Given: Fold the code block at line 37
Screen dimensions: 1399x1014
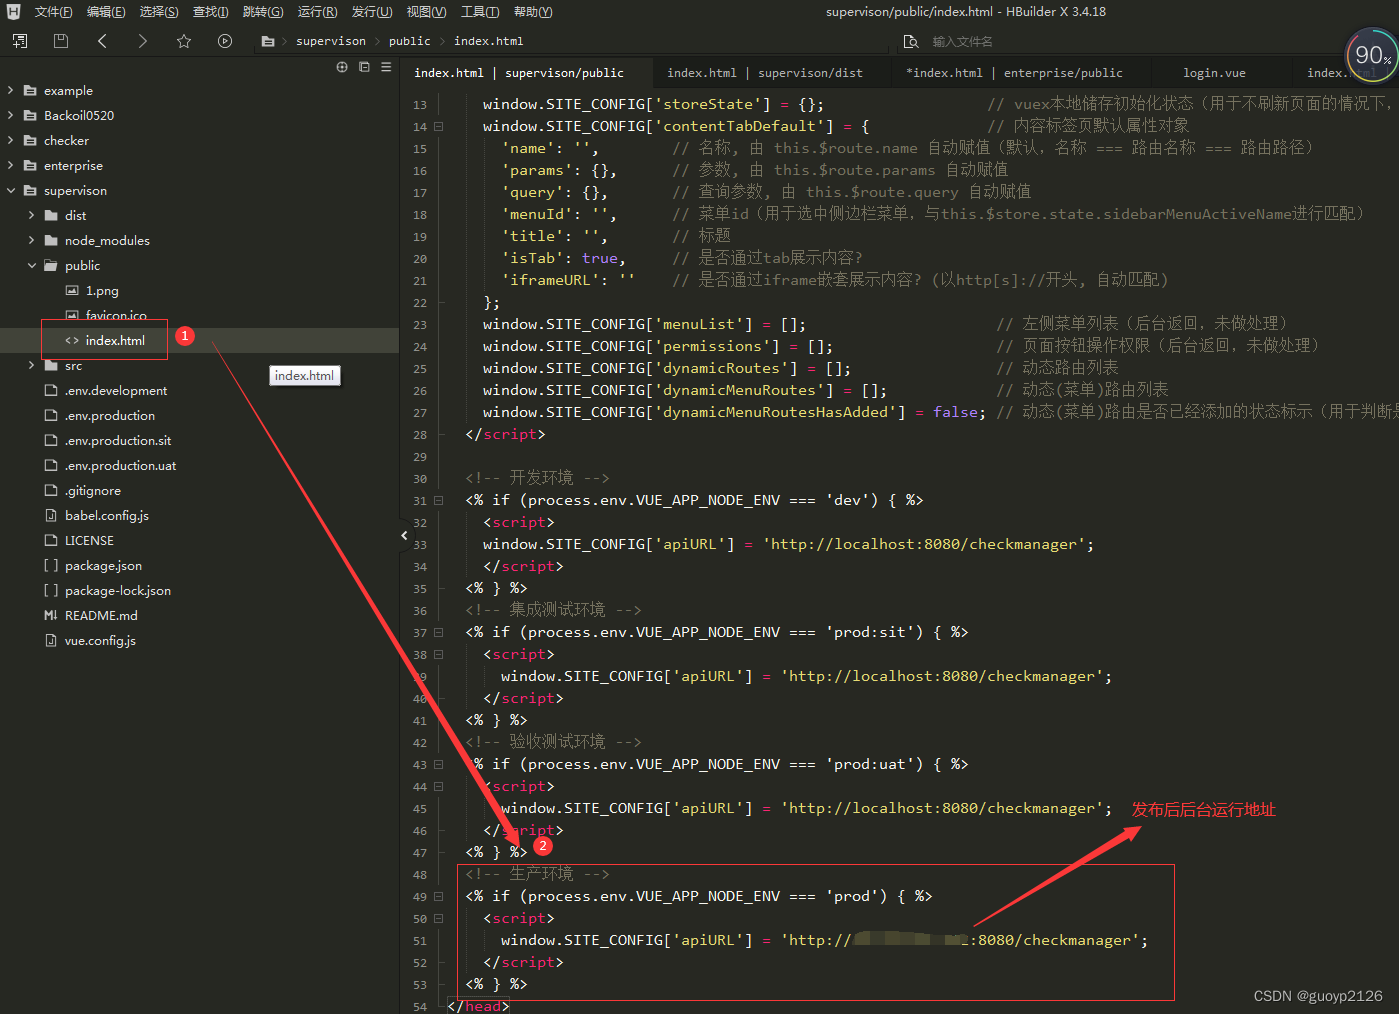Looking at the screenshot, I should (x=438, y=633).
